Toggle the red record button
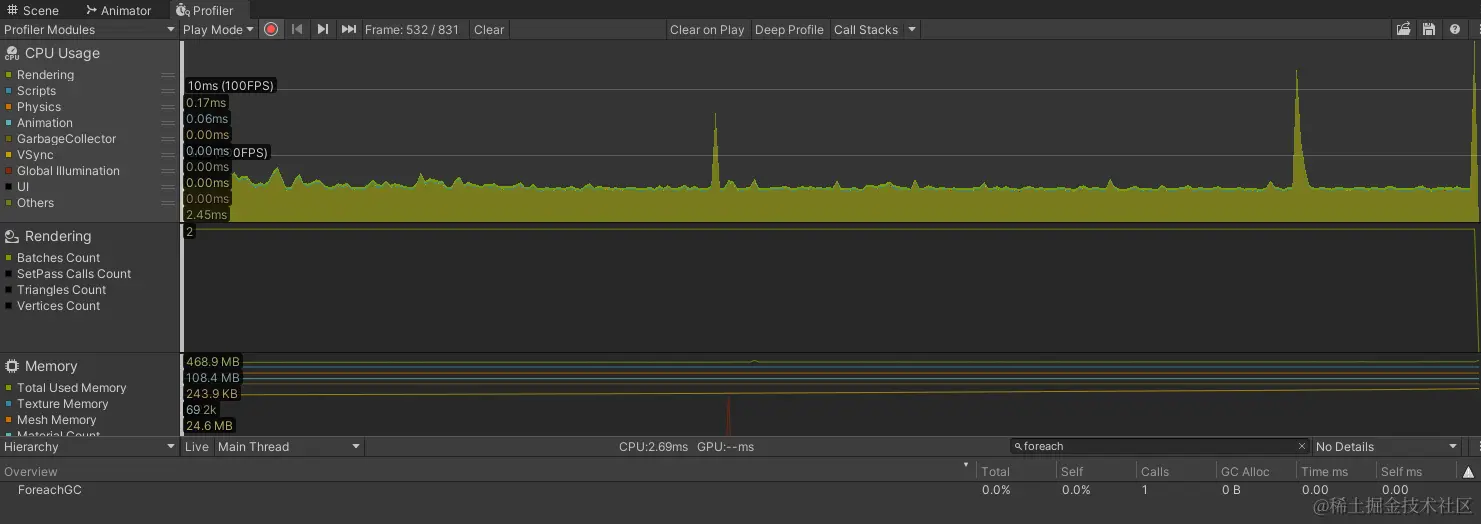The image size is (1481, 524). (x=270, y=29)
